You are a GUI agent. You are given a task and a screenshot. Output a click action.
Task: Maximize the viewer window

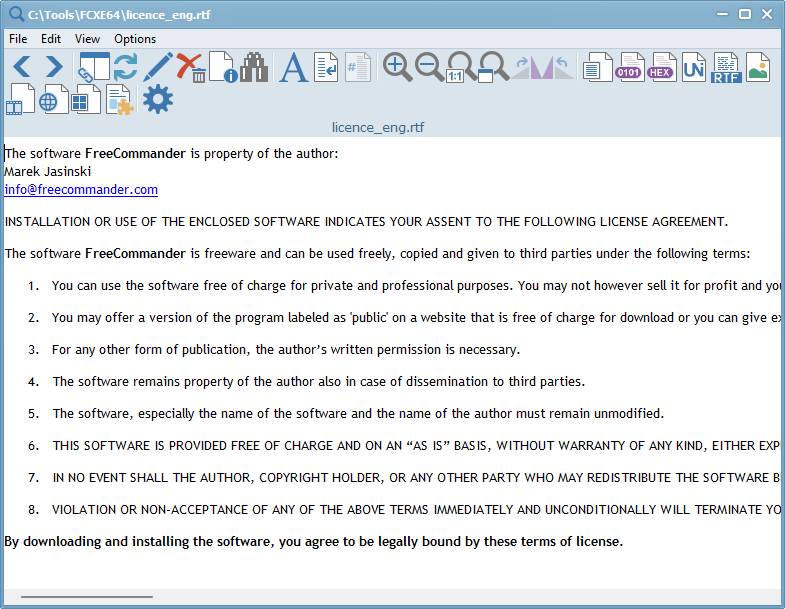[744, 14]
